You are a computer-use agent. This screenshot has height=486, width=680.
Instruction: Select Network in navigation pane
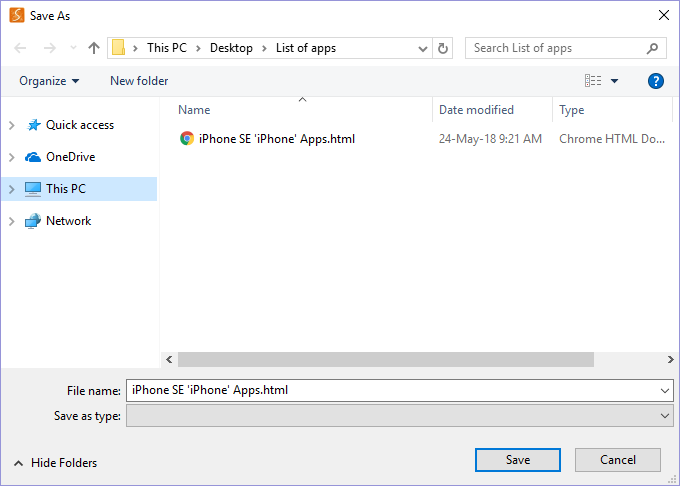click(69, 221)
